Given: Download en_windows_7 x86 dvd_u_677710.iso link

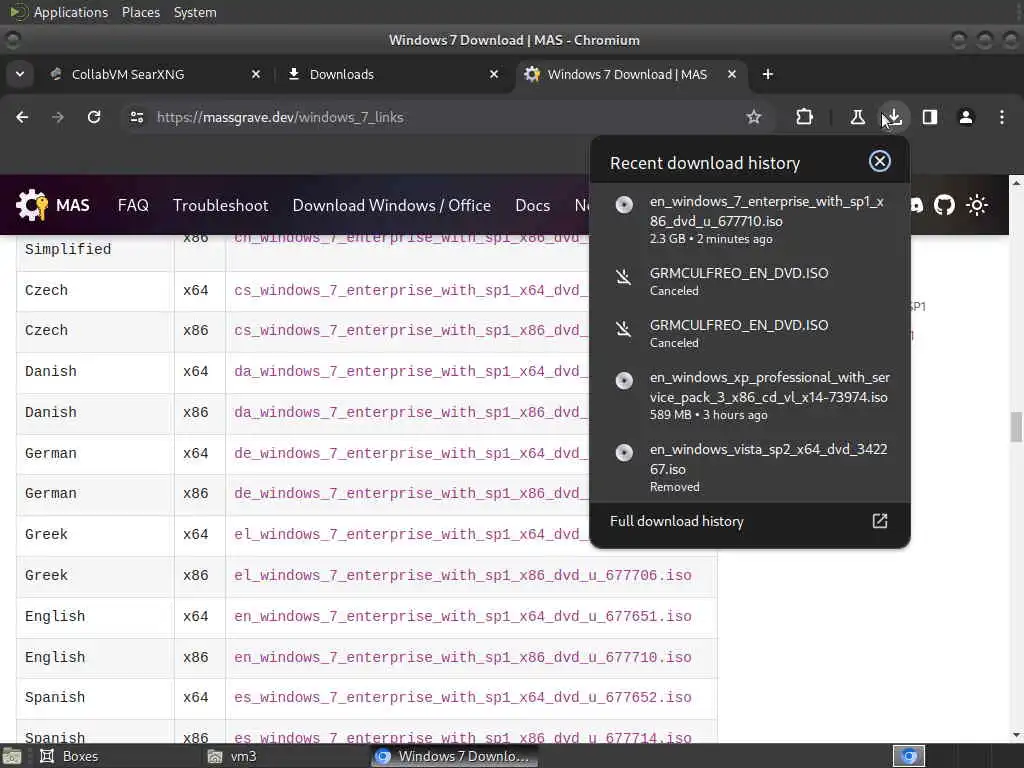Looking at the screenshot, I should (463, 657).
